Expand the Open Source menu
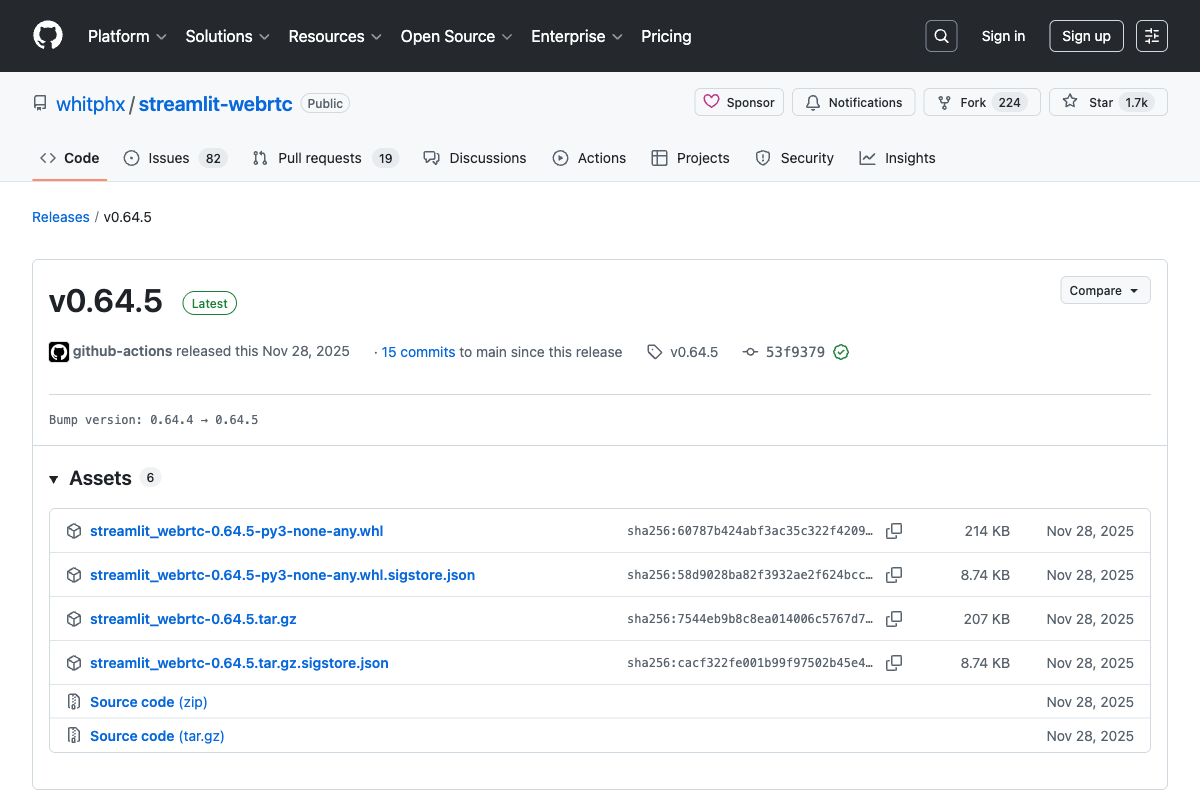Image resolution: width=1200 pixels, height=792 pixels. tap(456, 36)
